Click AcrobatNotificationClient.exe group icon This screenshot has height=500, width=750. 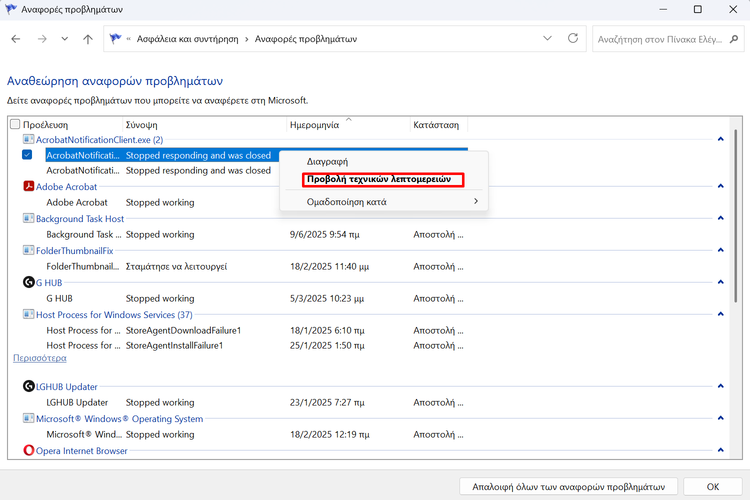(x=28, y=139)
